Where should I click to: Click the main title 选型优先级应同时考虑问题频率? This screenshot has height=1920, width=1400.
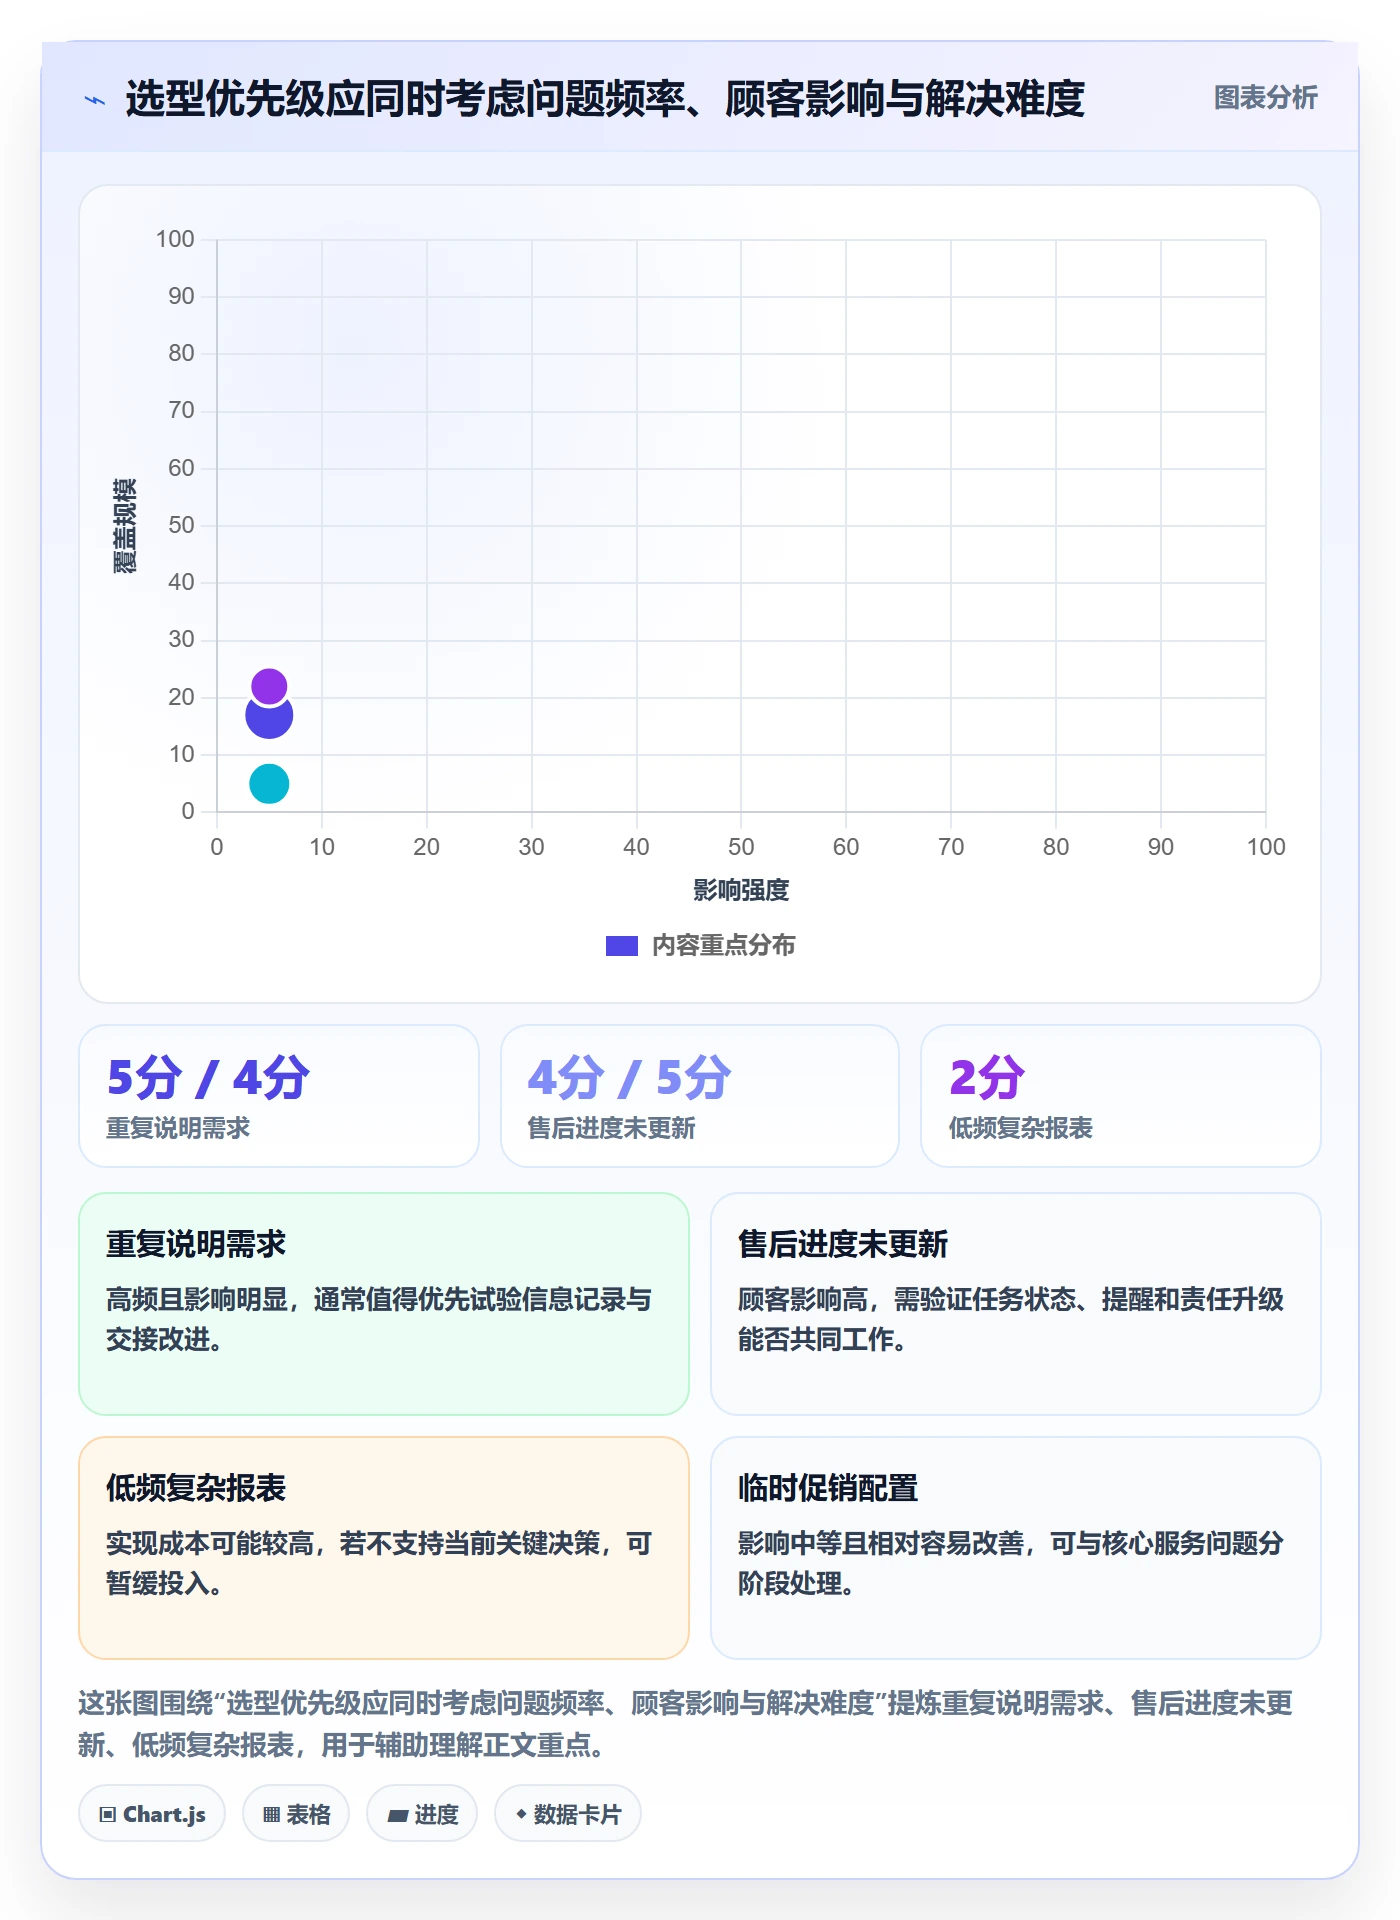tap(604, 98)
